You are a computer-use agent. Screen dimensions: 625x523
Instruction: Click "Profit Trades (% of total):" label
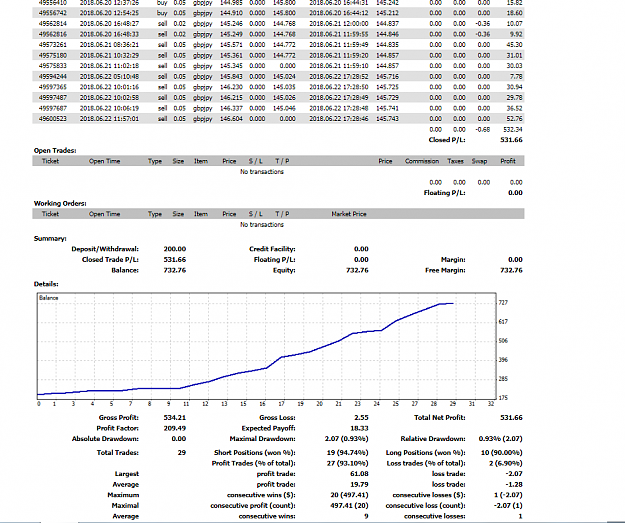coord(254,464)
